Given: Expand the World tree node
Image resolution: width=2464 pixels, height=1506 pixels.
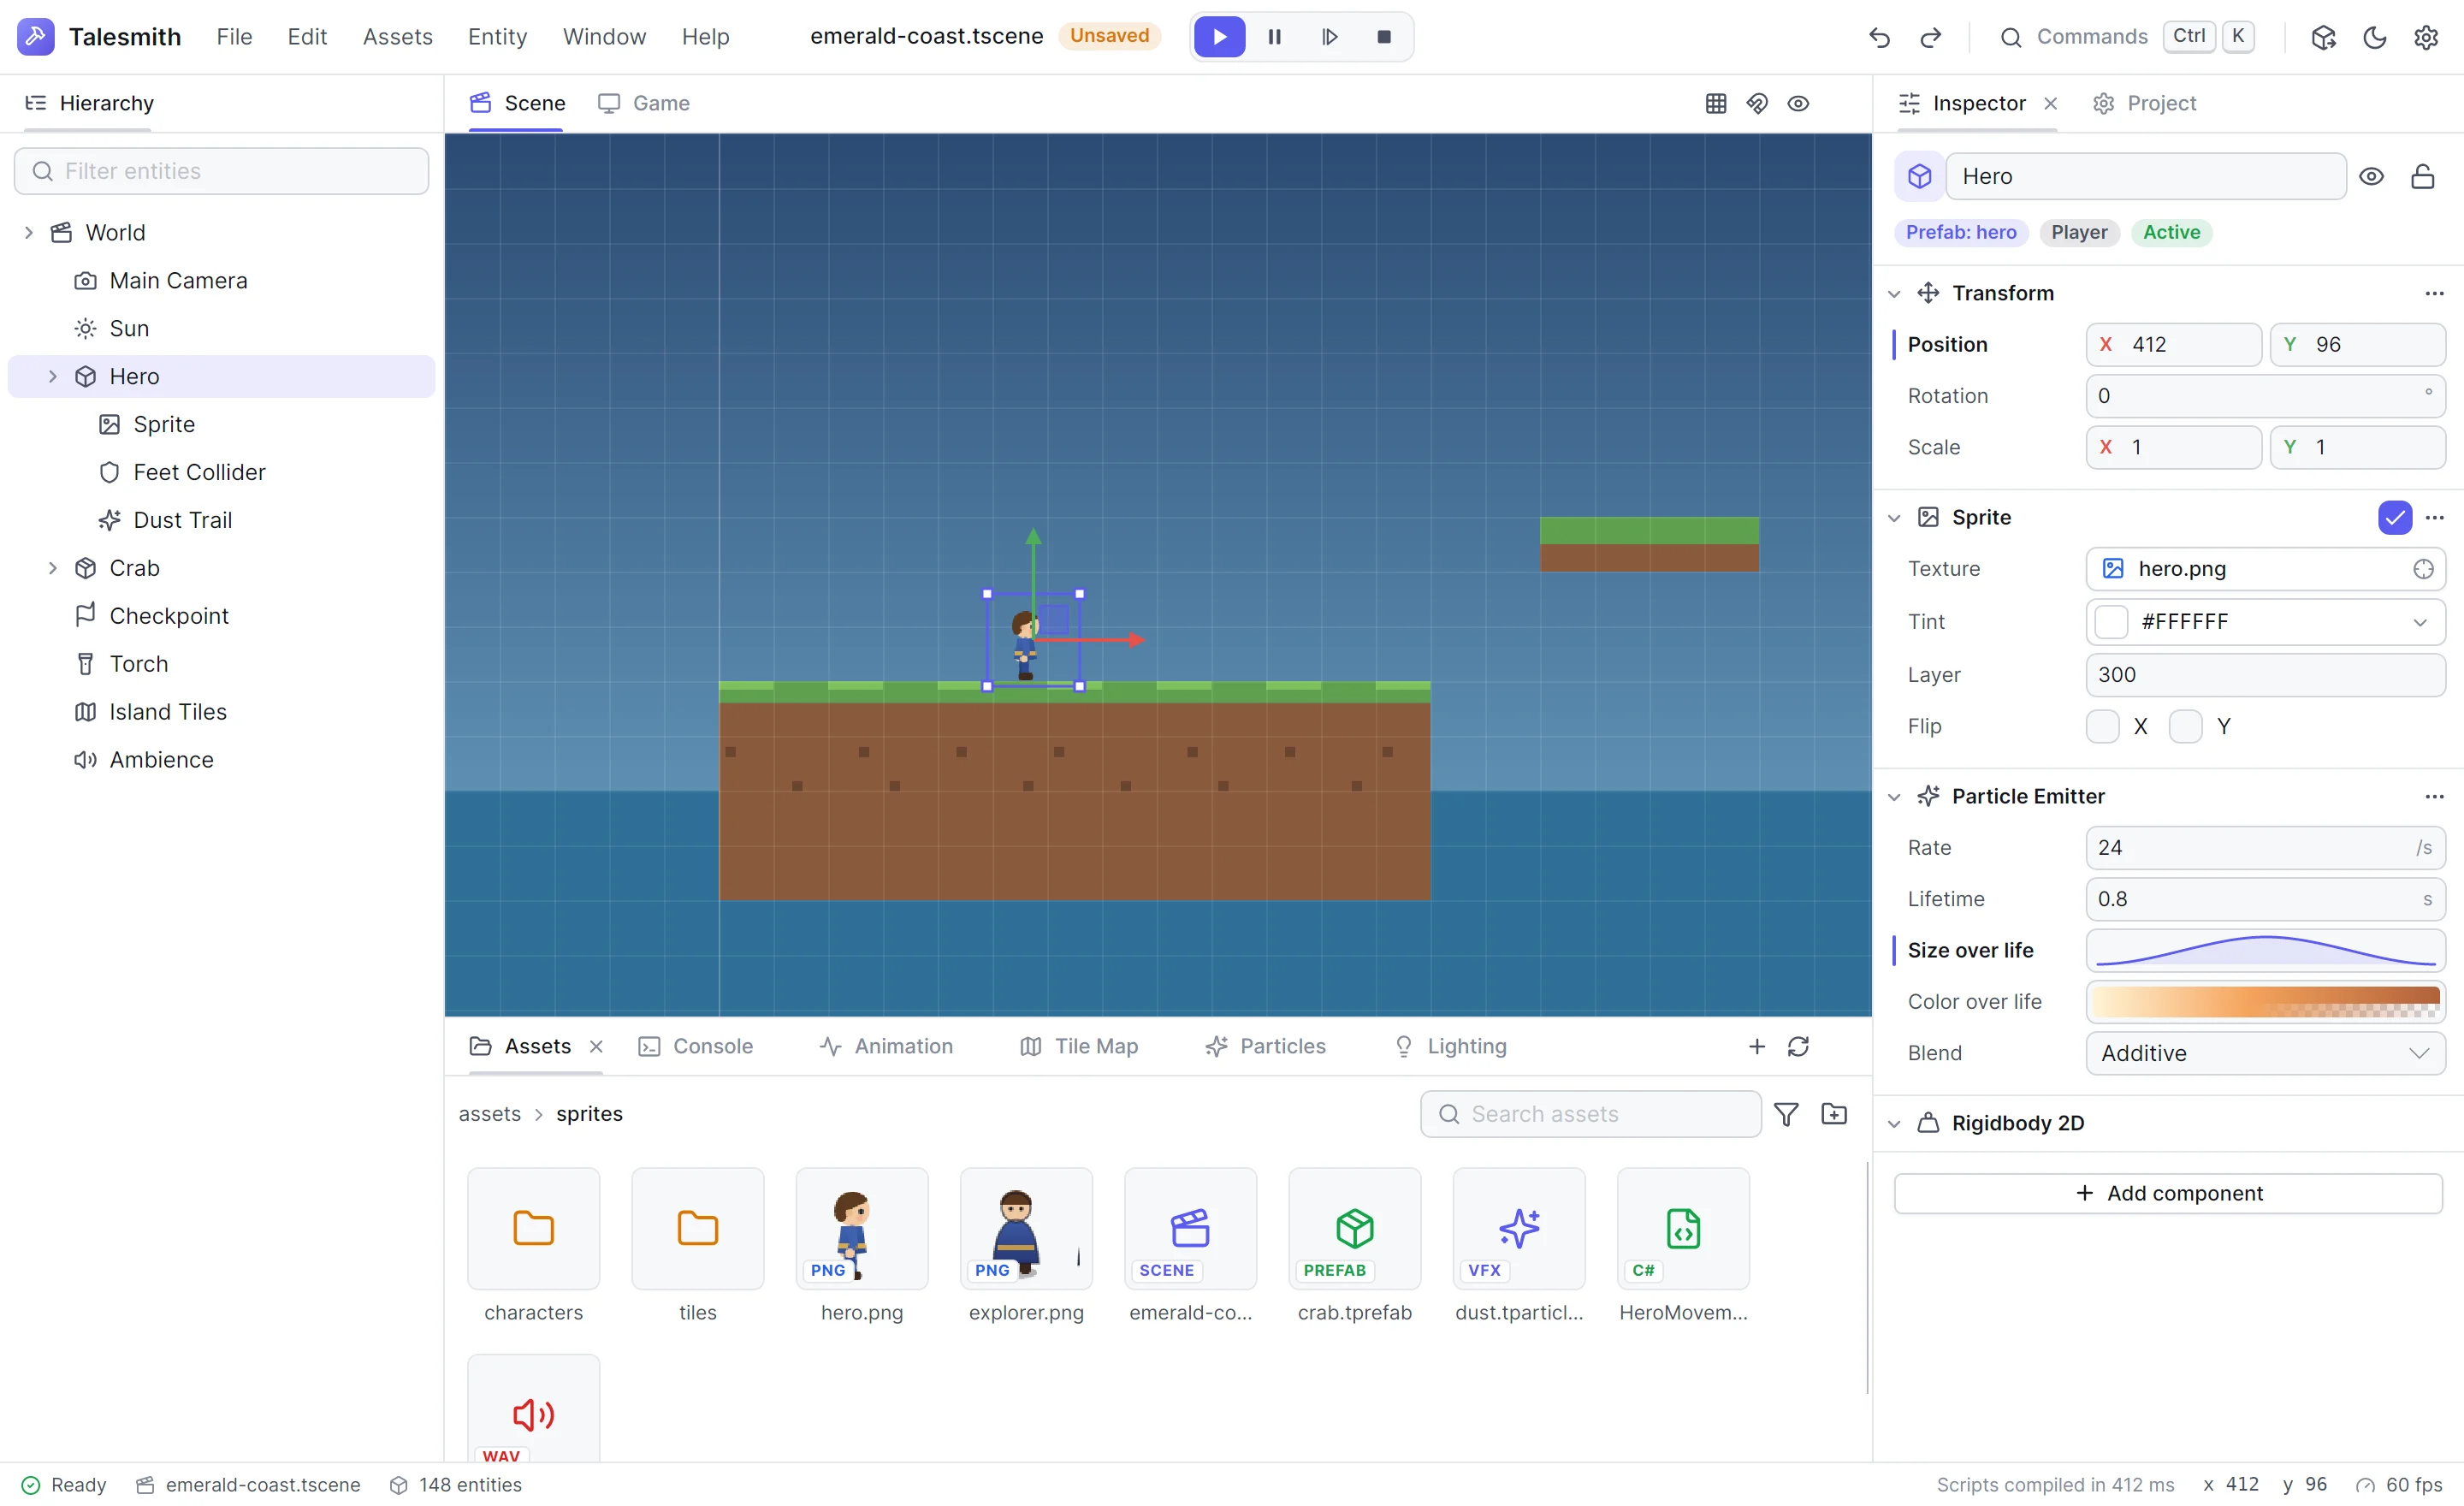Looking at the screenshot, I should [29, 233].
